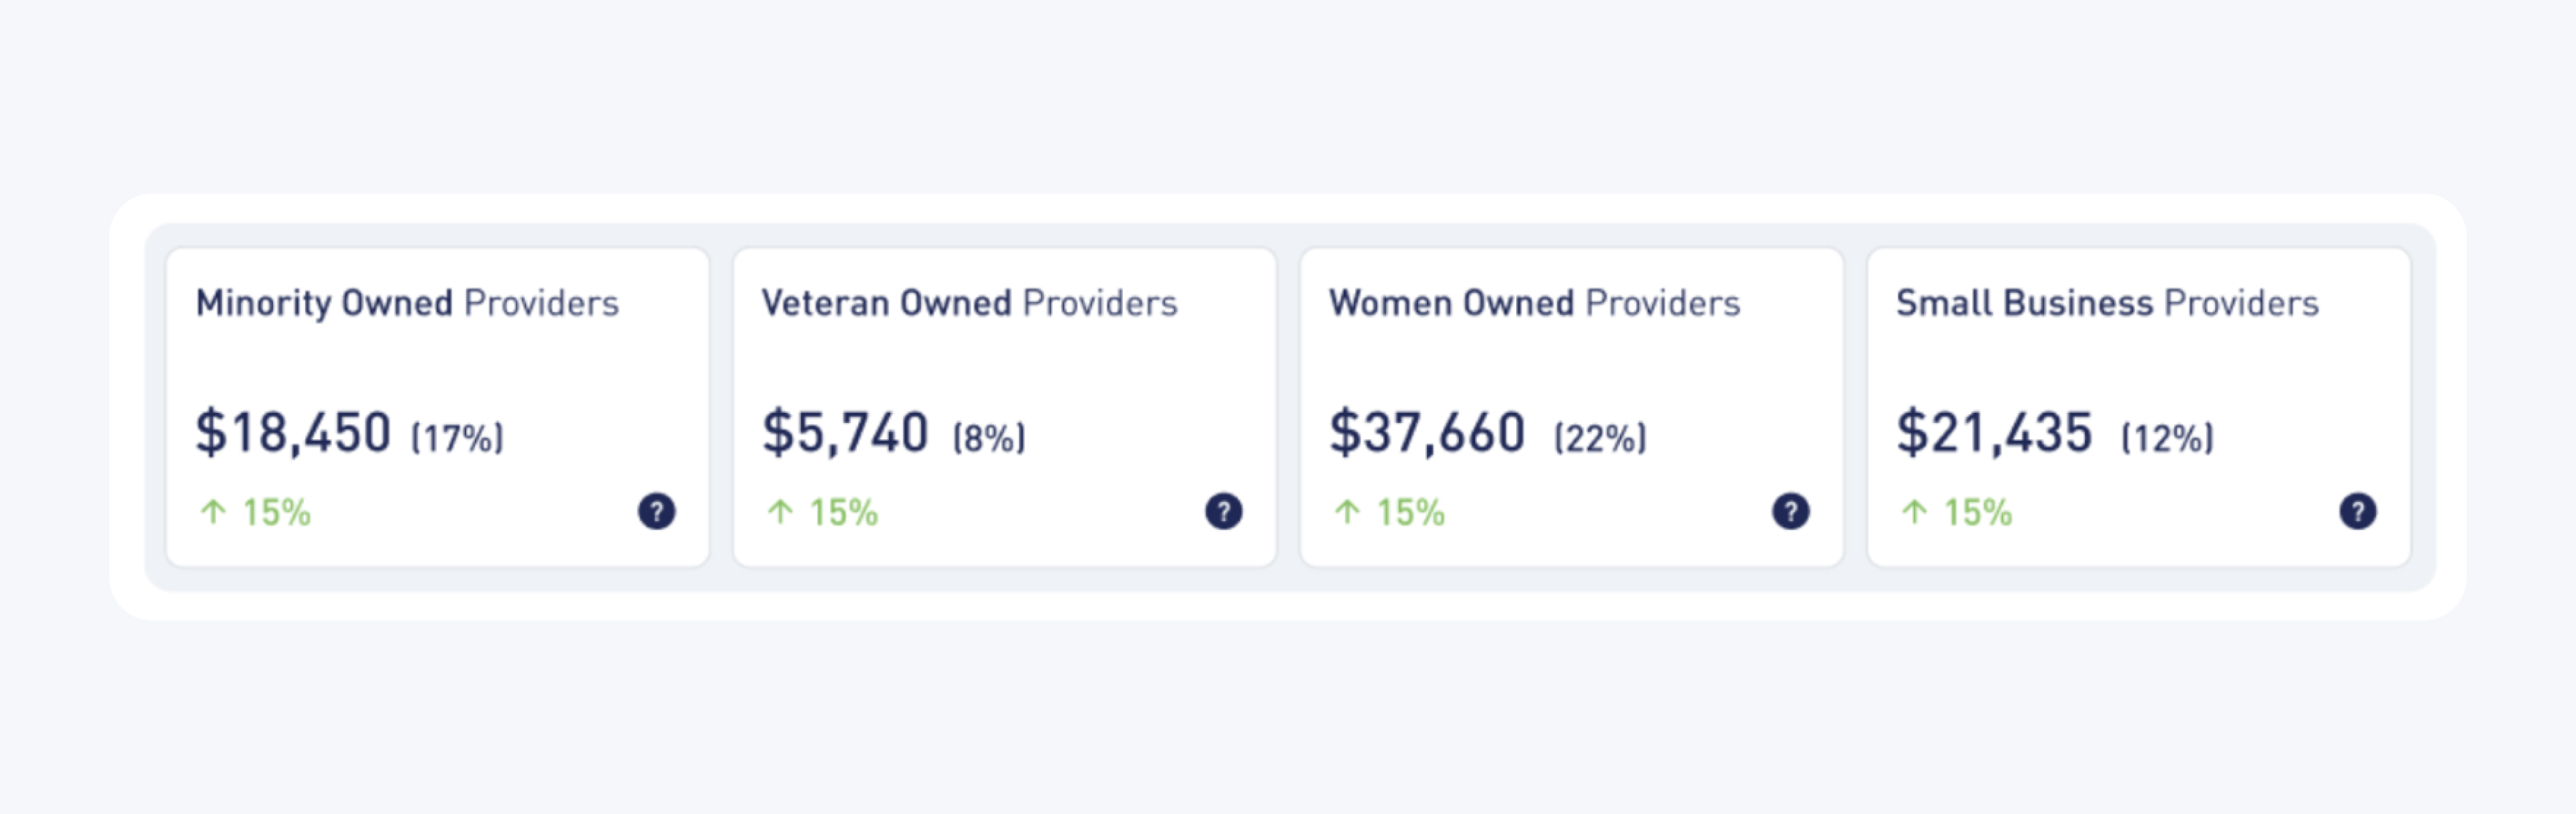Open help icon on Small Business card
The width and height of the screenshot is (2576, 814).
point(2357,511)
